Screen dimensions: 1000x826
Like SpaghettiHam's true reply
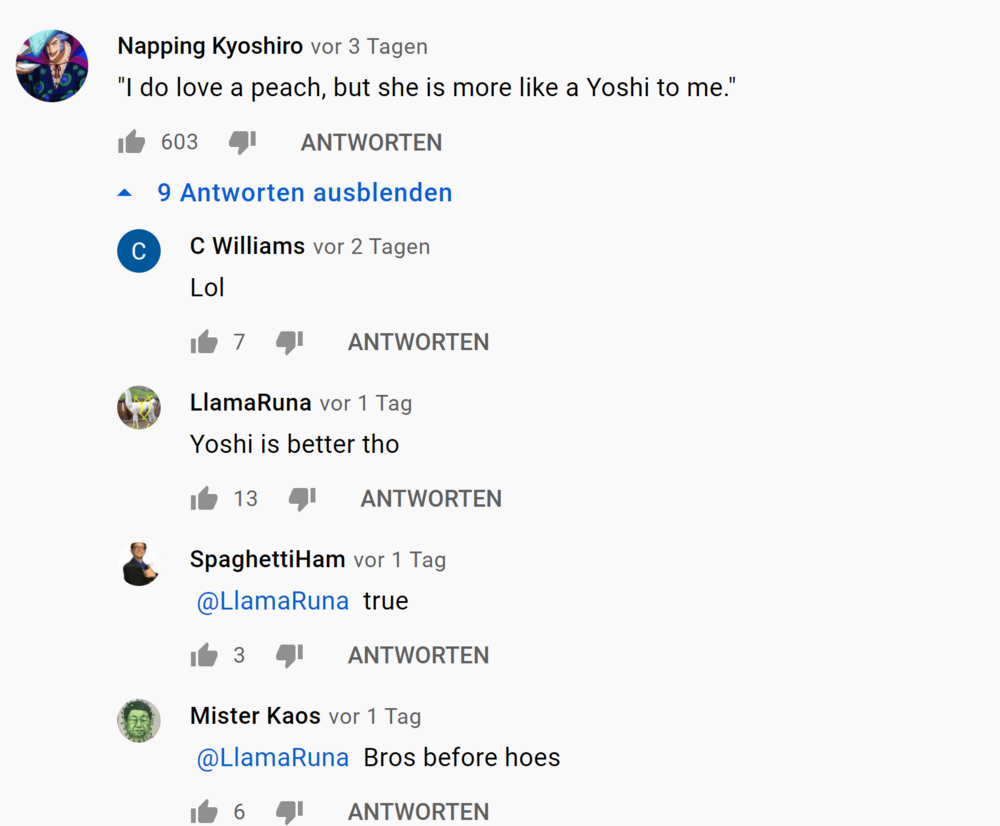[x=204, y=656]
